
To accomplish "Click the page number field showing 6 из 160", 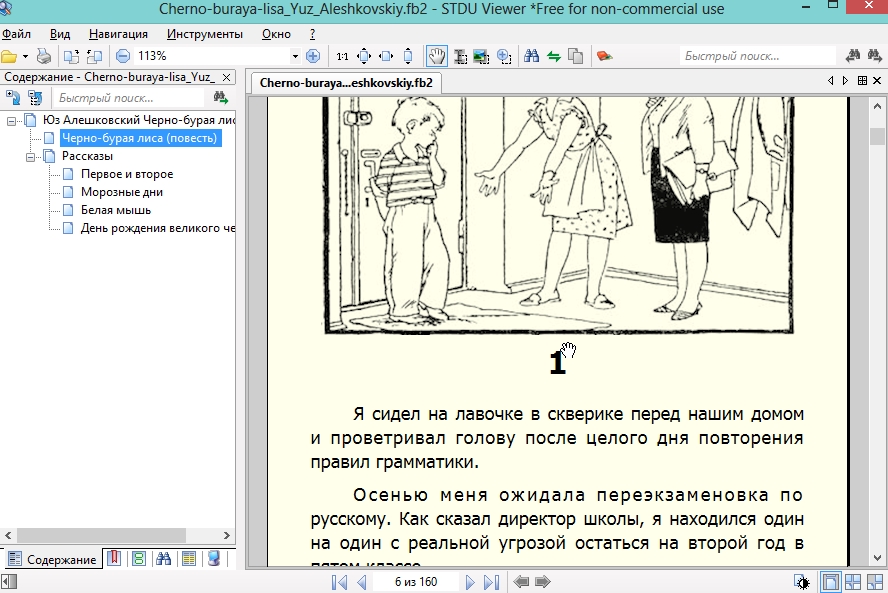I will pos(417,581).
